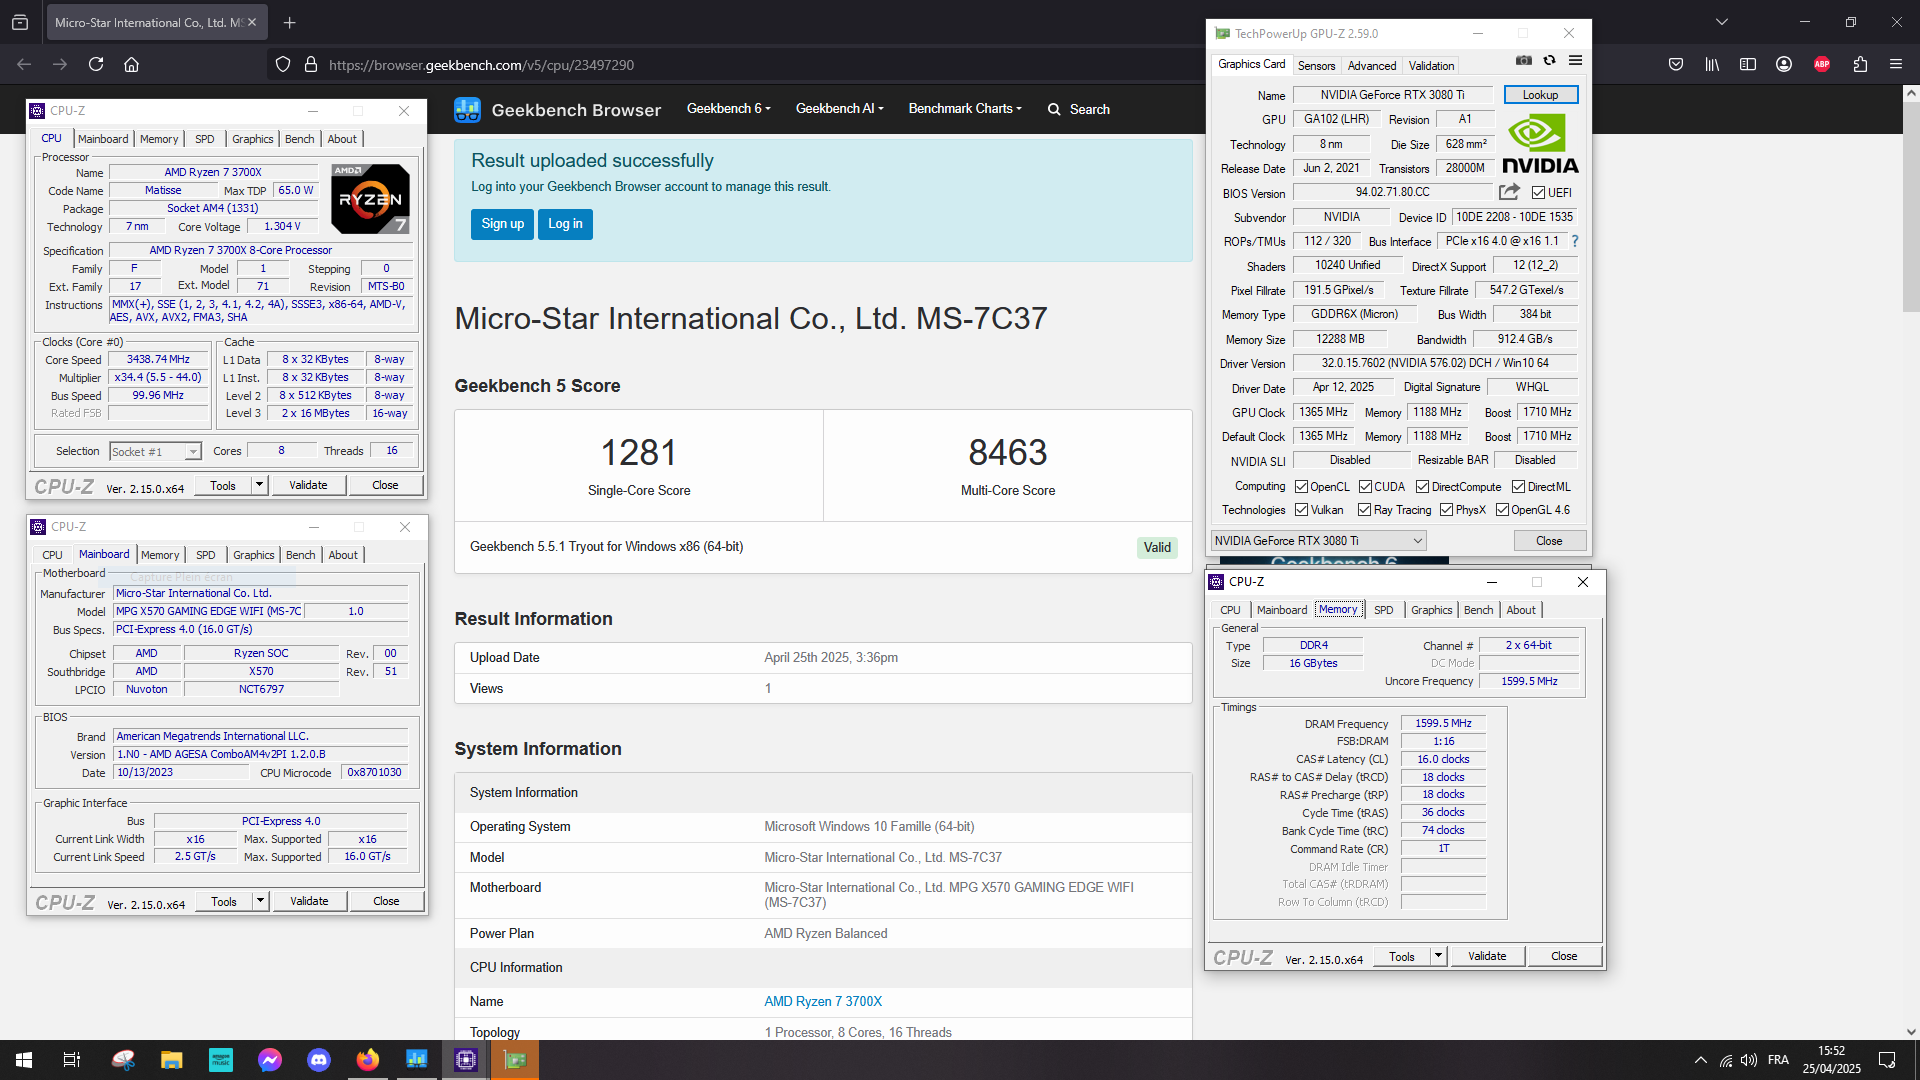
Task: Open Discord from the taskbar
Action: coord(319,1060)
